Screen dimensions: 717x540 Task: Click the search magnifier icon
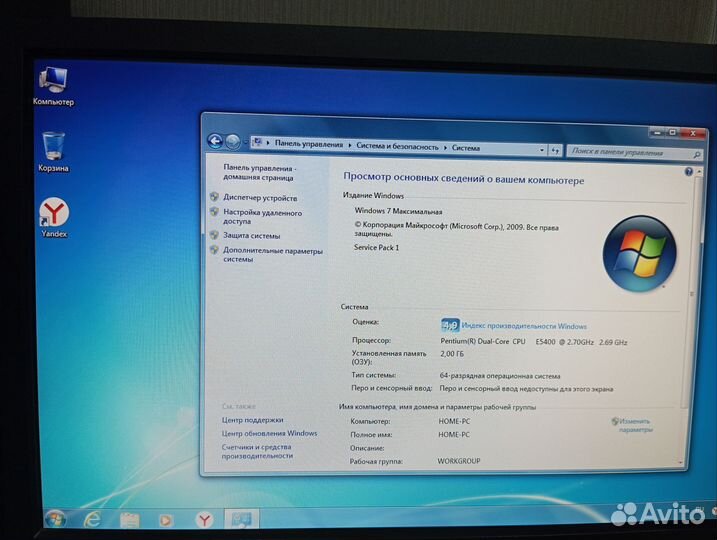click(x=696, y=155)
